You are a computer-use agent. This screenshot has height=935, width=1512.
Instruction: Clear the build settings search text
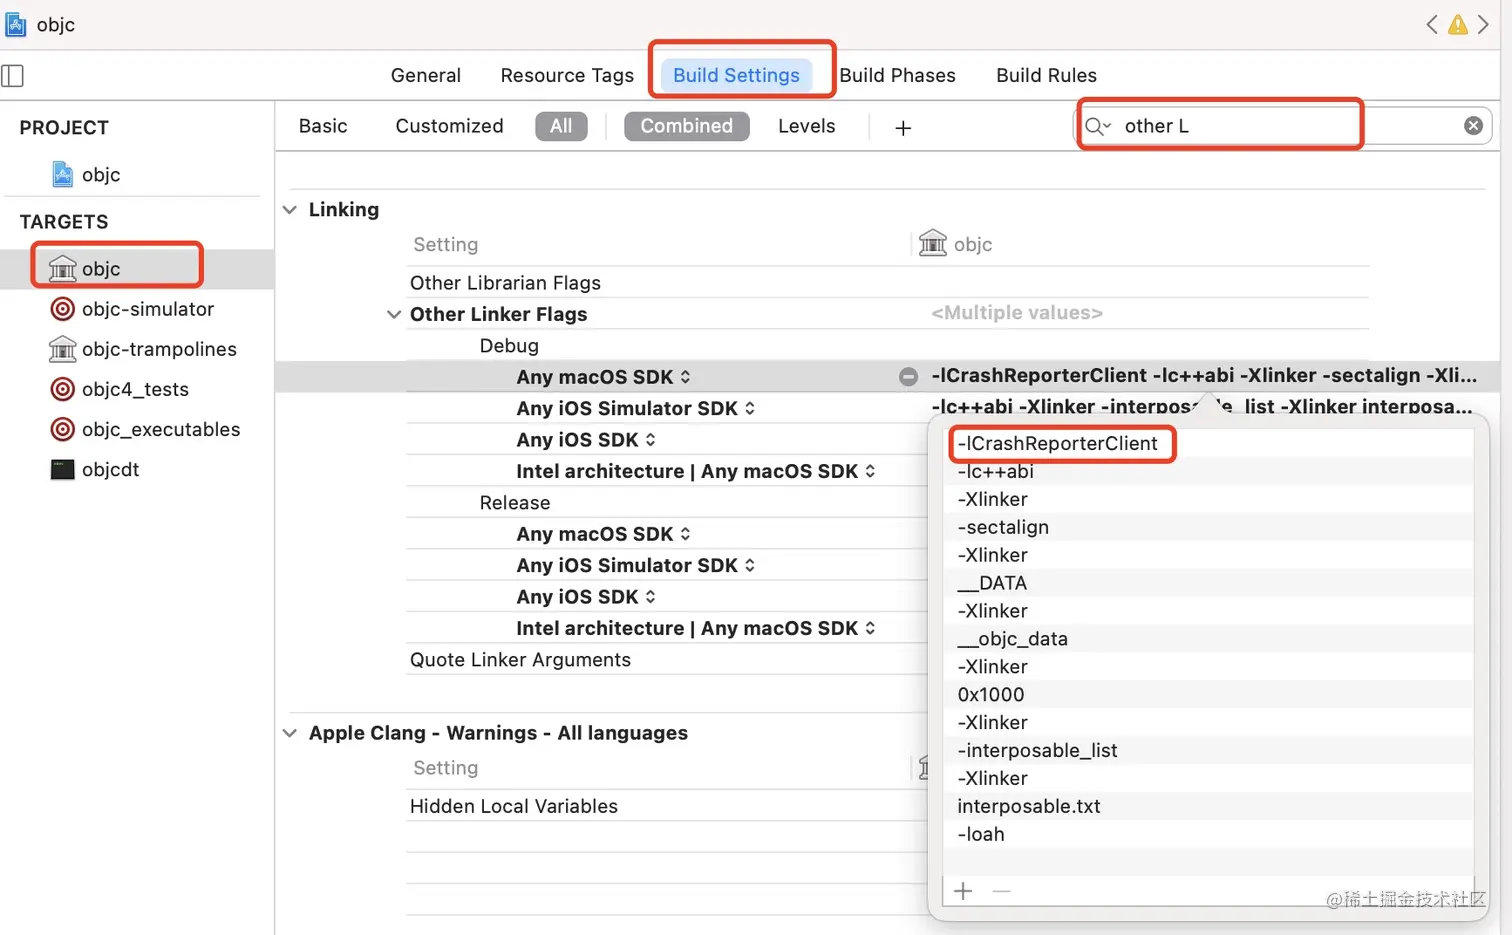1473,126
